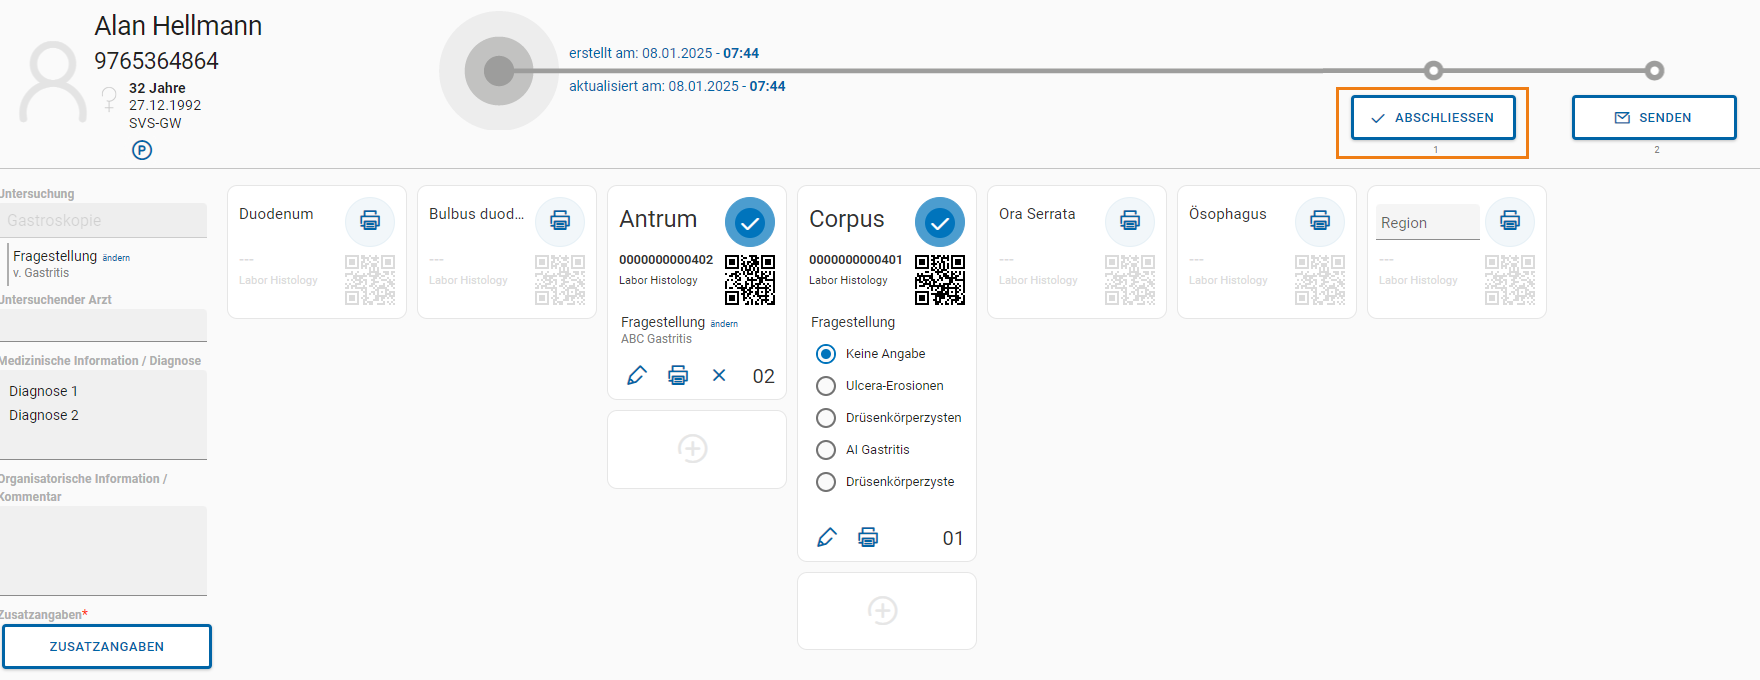
Task: Click the pencil edit icon in Corpus card
Action: pos(827,537)
